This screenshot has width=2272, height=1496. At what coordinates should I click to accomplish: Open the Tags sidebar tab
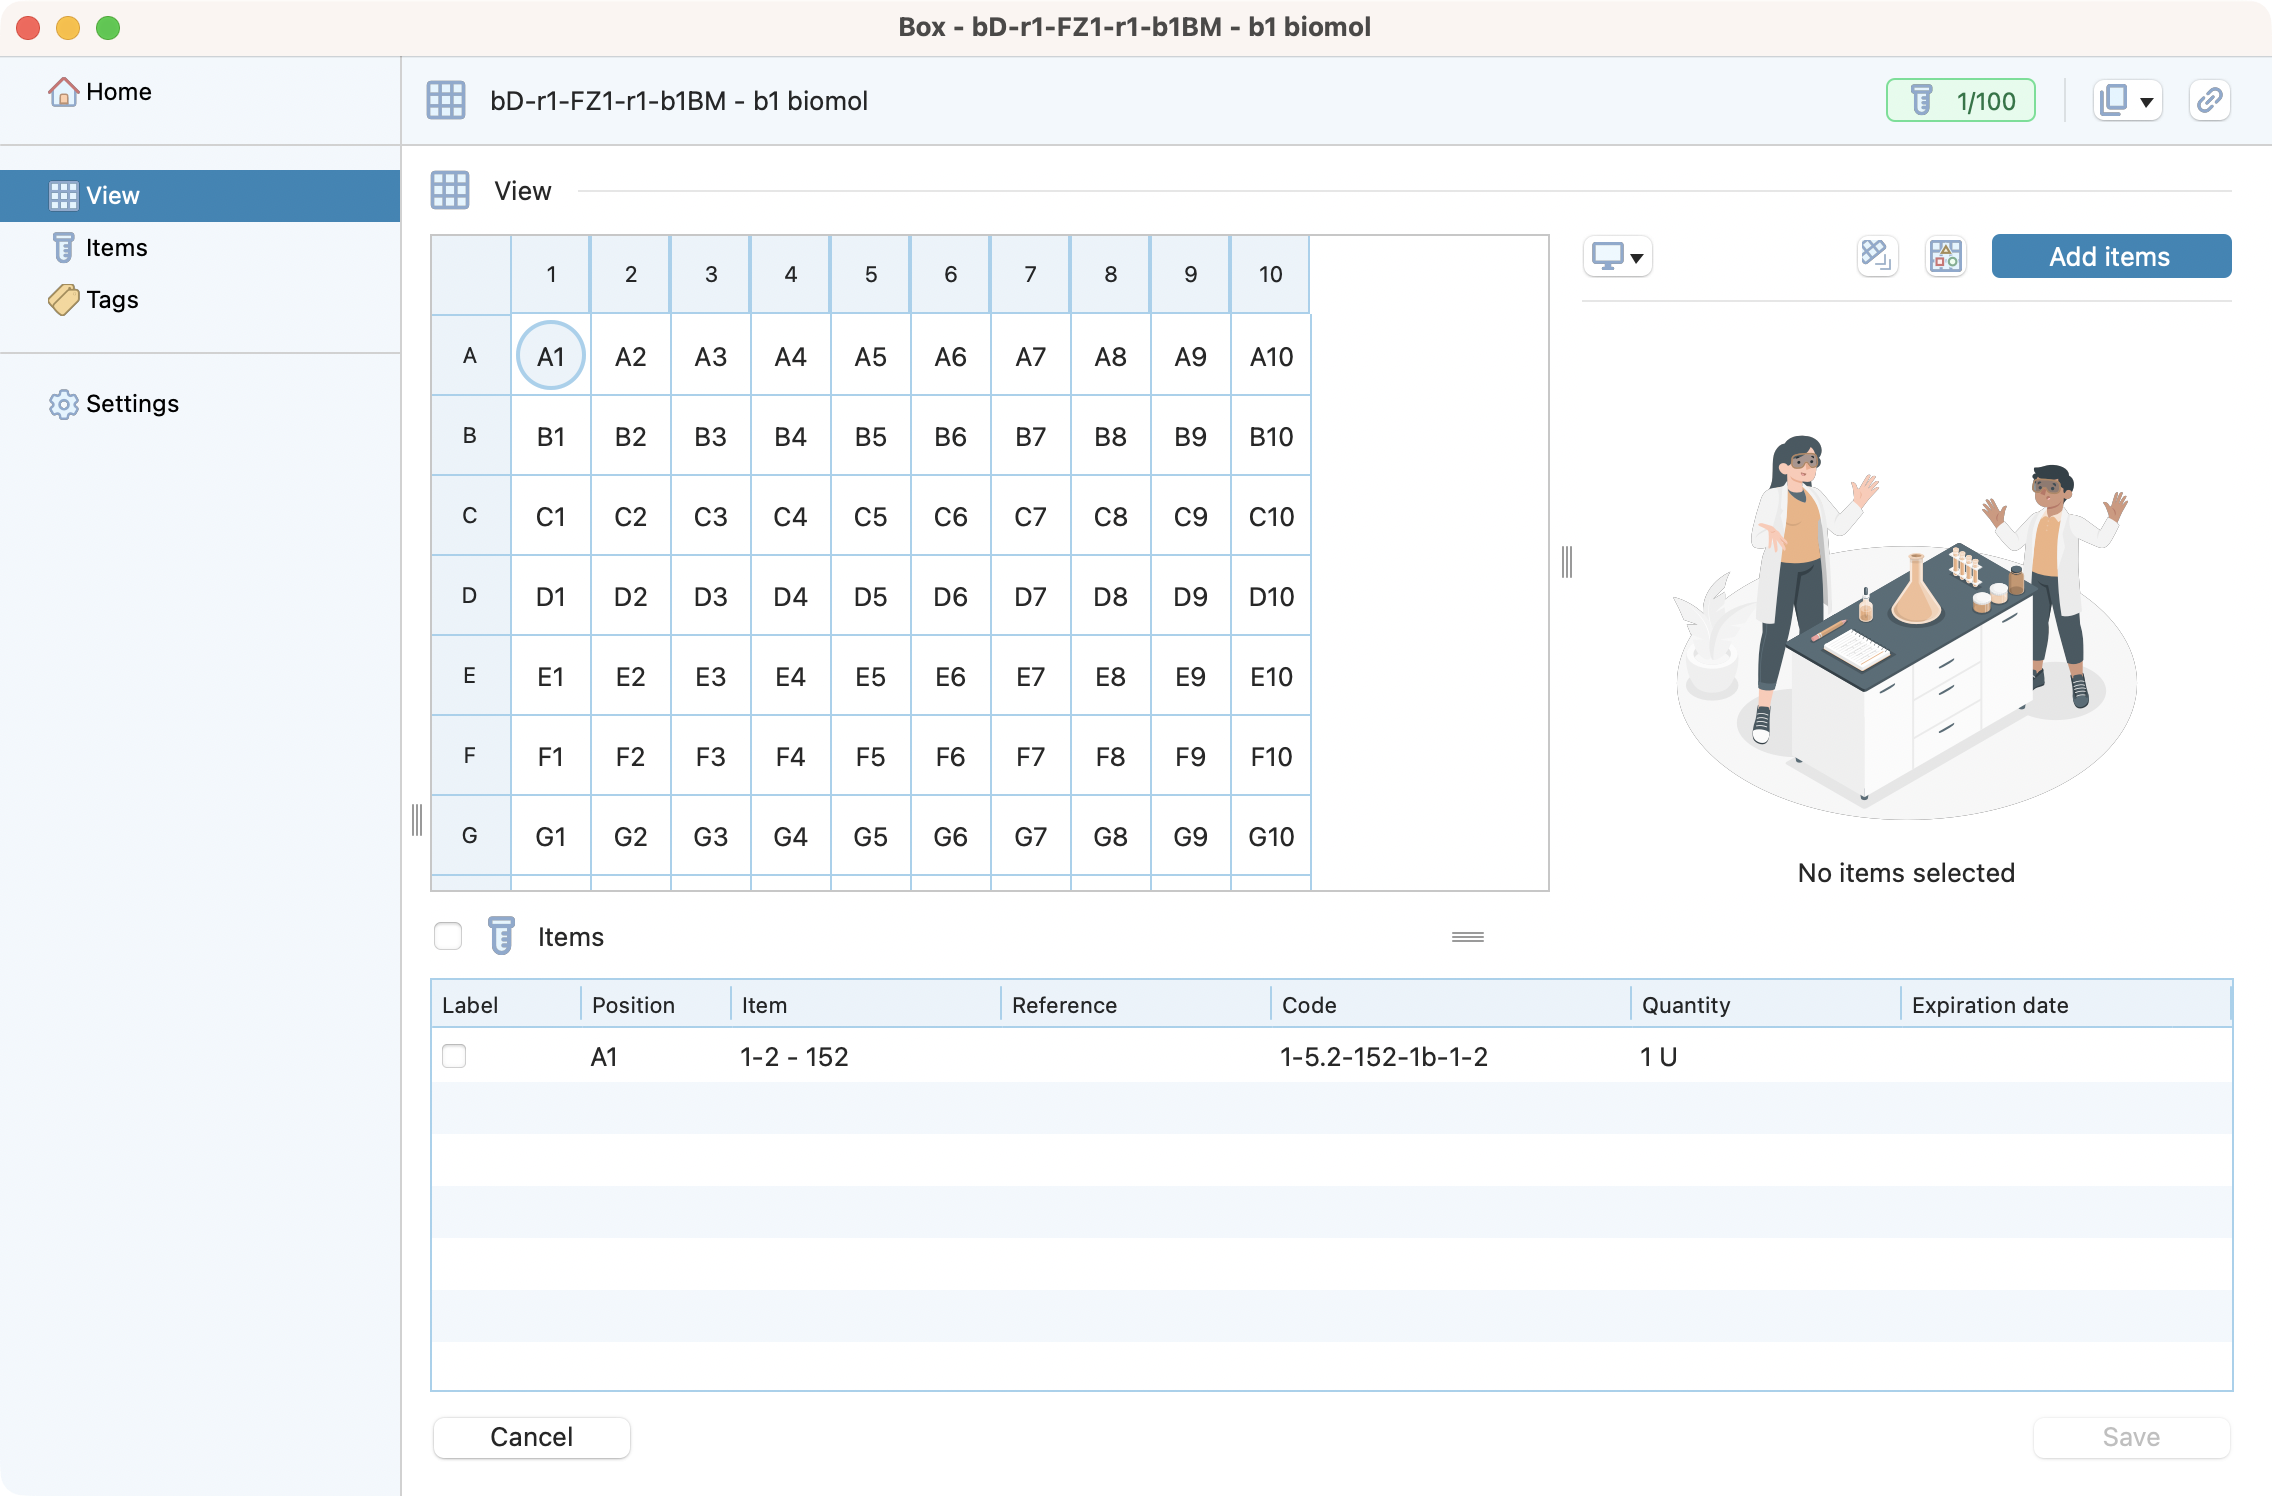(x=112, y=300)
